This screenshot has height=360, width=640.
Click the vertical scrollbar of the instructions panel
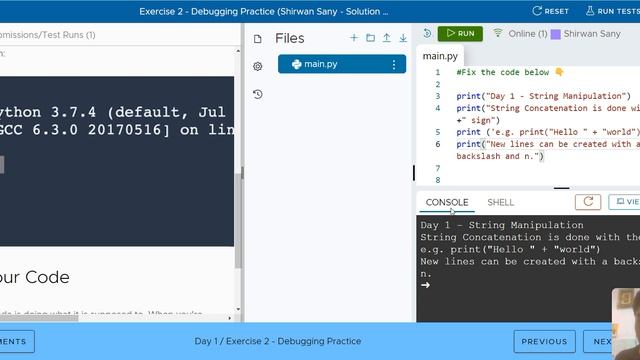pos(238,220)
